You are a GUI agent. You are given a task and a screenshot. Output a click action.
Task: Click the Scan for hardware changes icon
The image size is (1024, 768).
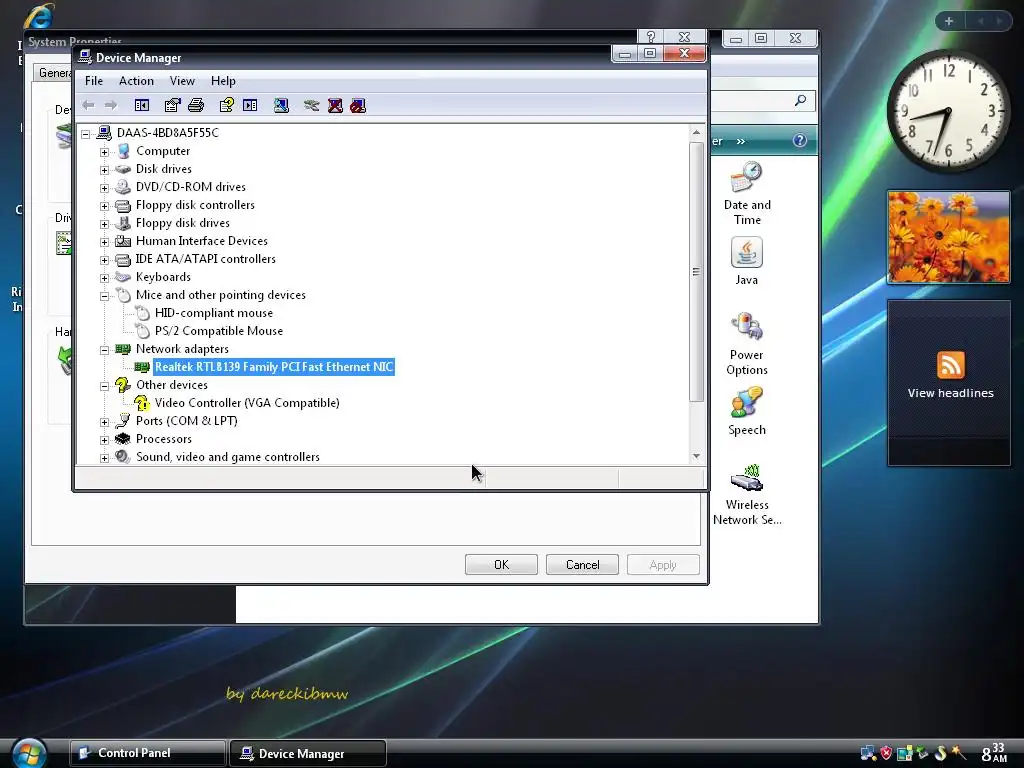(x=281, y=105)
